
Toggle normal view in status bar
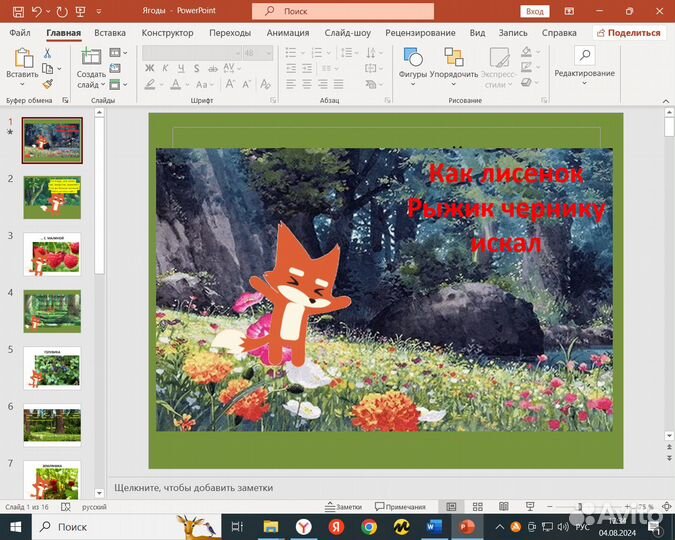(451, 507)
